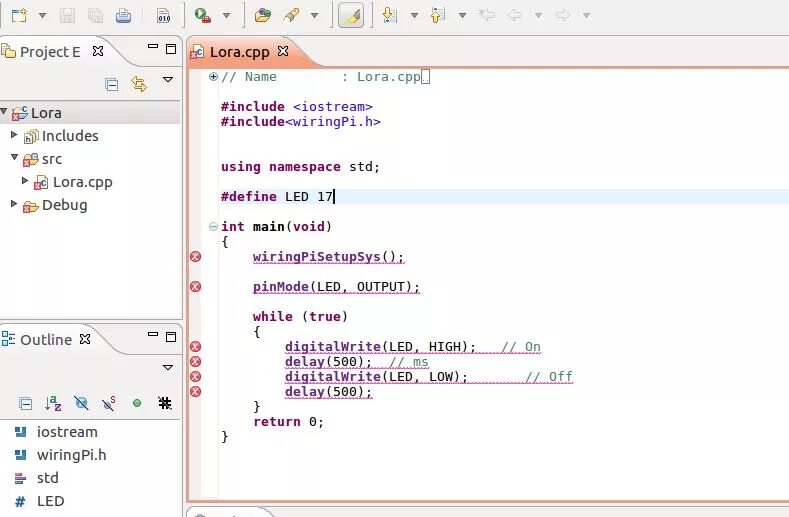The image size is (789, 517).
Task: Click the Print toolbar icon
Action: [x=123, y=16]
